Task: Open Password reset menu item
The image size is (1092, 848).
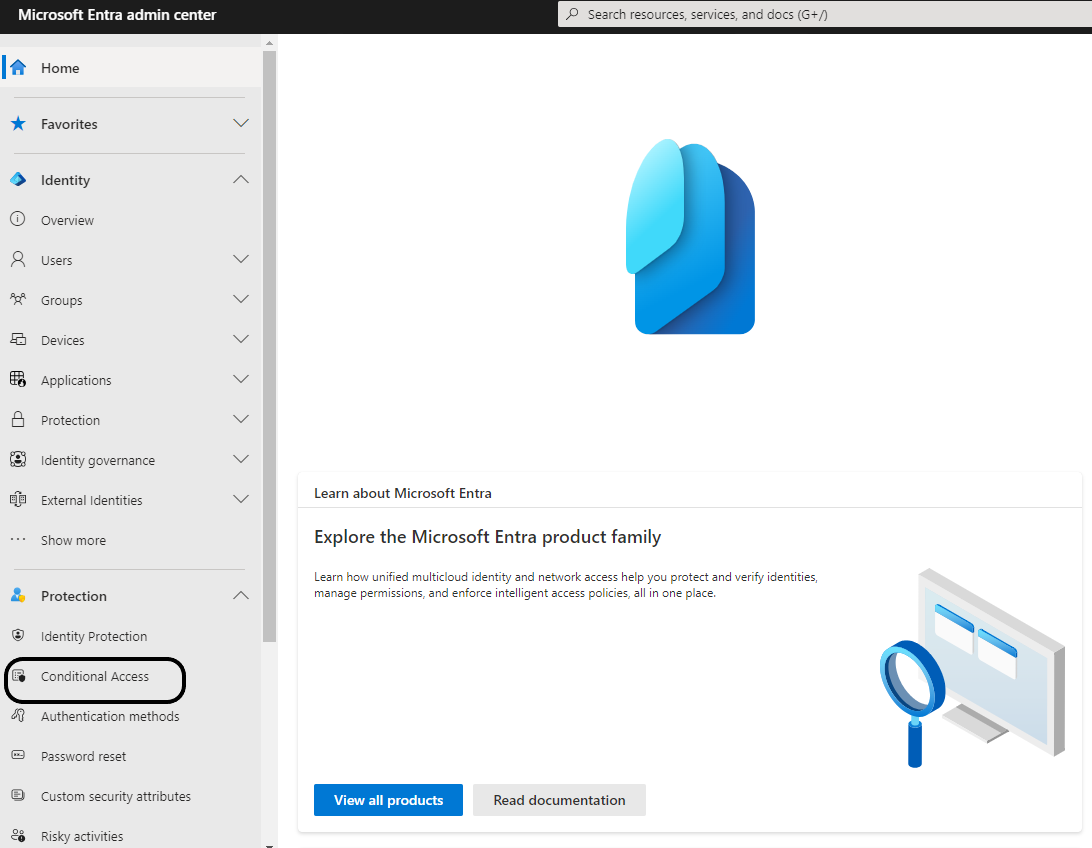Action: [131, 756]
